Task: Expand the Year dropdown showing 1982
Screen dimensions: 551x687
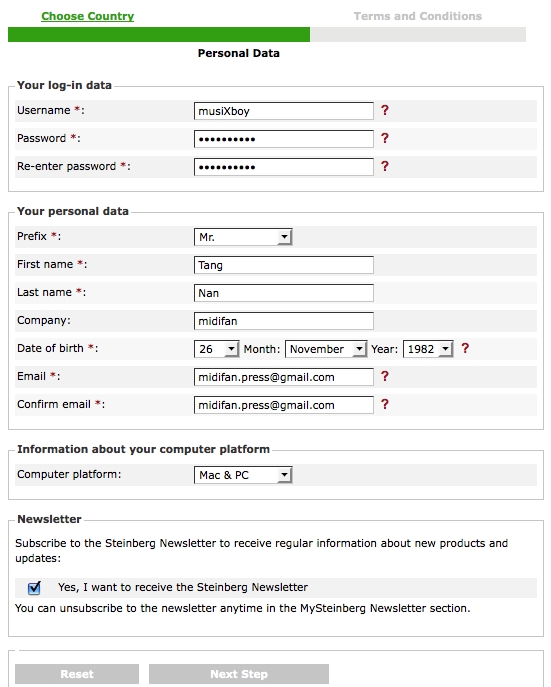Action: point(428,349)
